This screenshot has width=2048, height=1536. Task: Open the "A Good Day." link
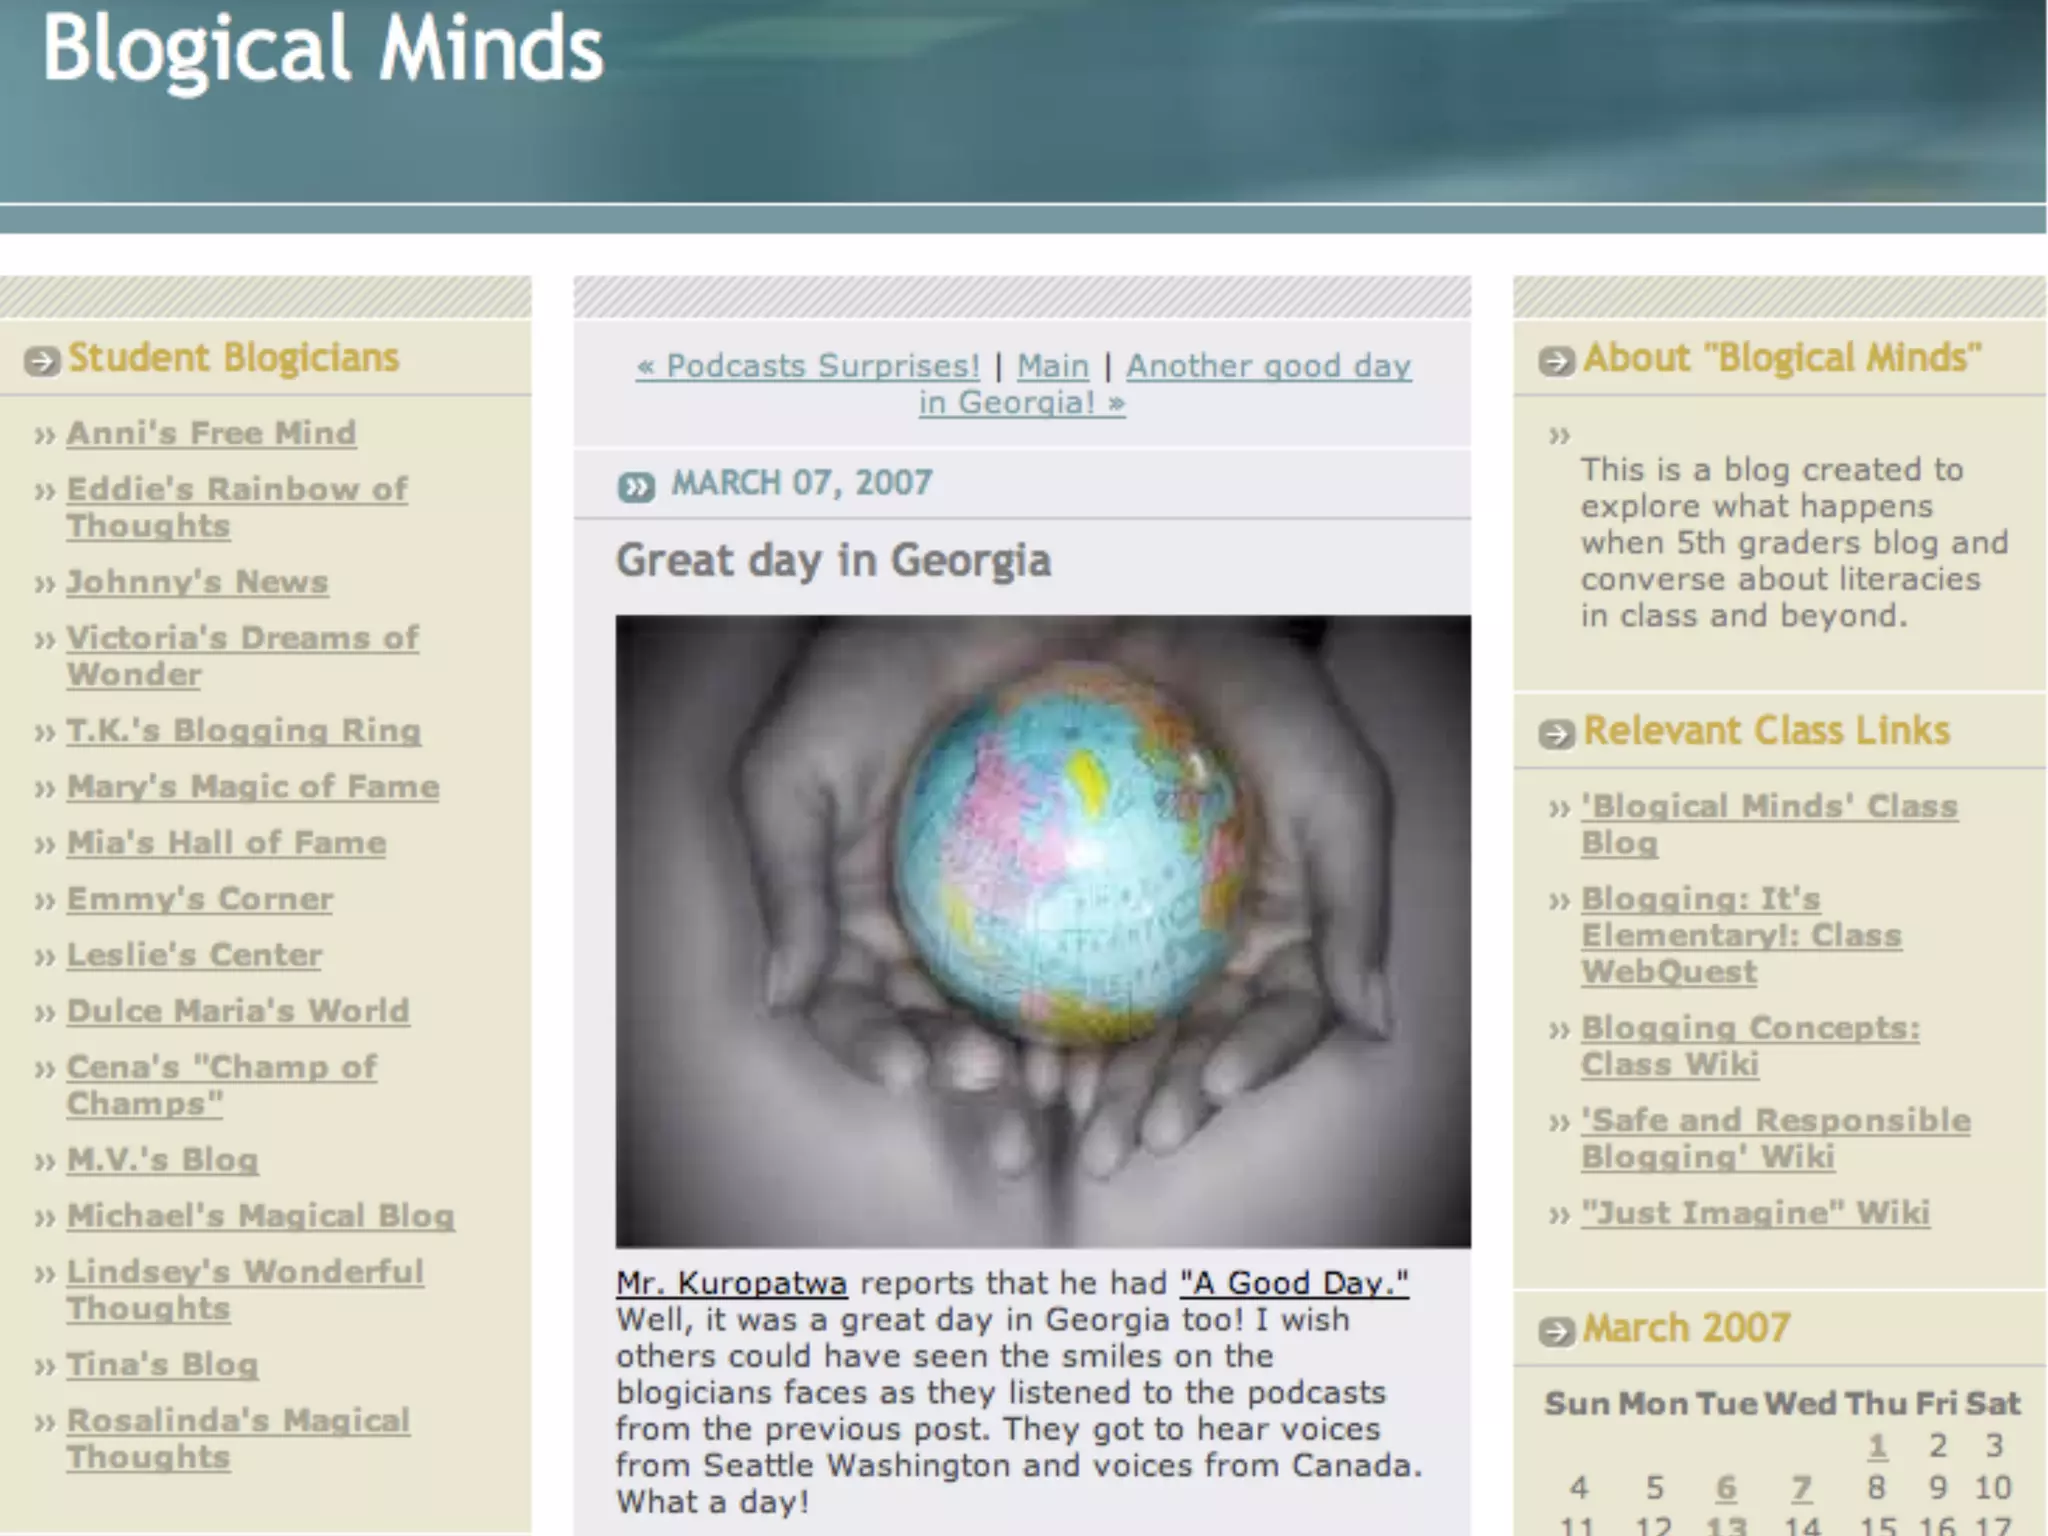pyautogui.click(x=1294, y=1283)
